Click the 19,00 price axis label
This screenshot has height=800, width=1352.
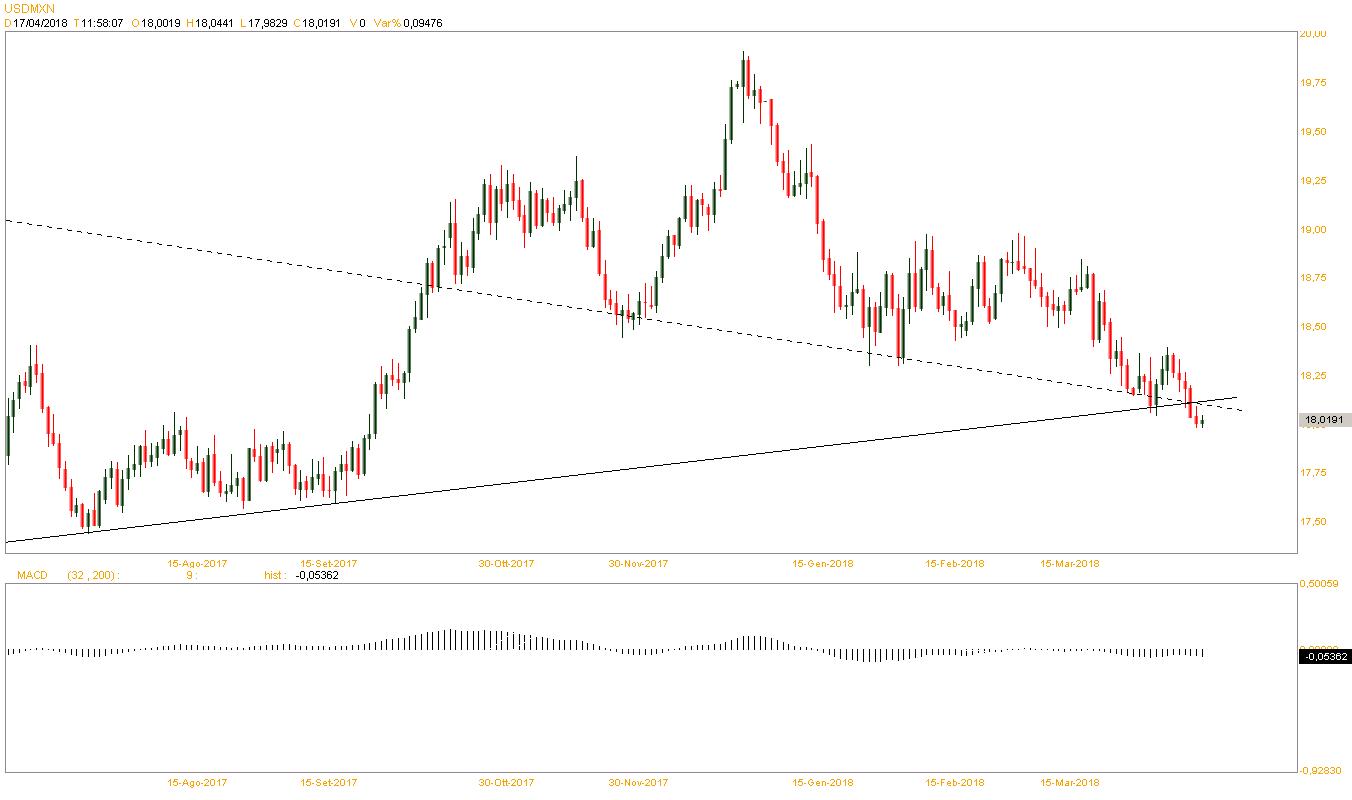(x=1312, y=229)
